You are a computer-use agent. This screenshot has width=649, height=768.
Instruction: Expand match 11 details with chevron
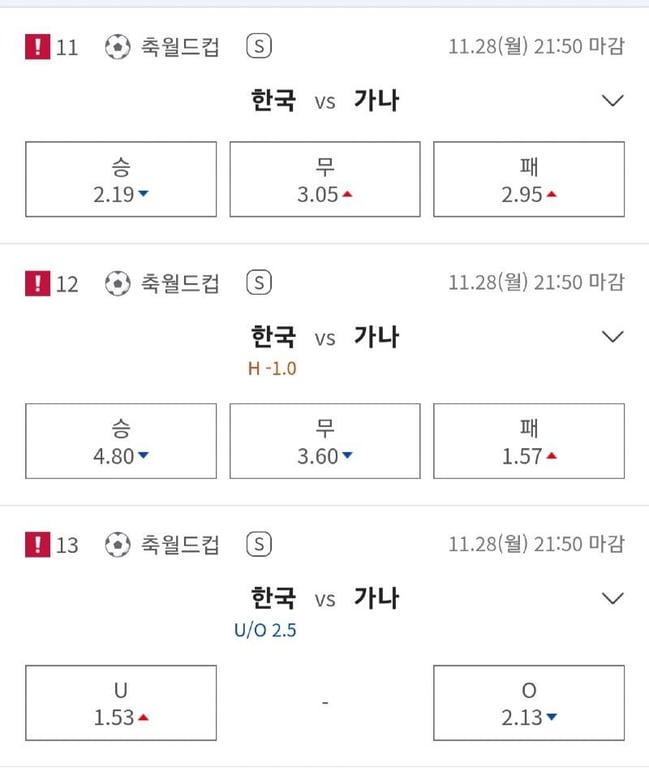(613, 100)
